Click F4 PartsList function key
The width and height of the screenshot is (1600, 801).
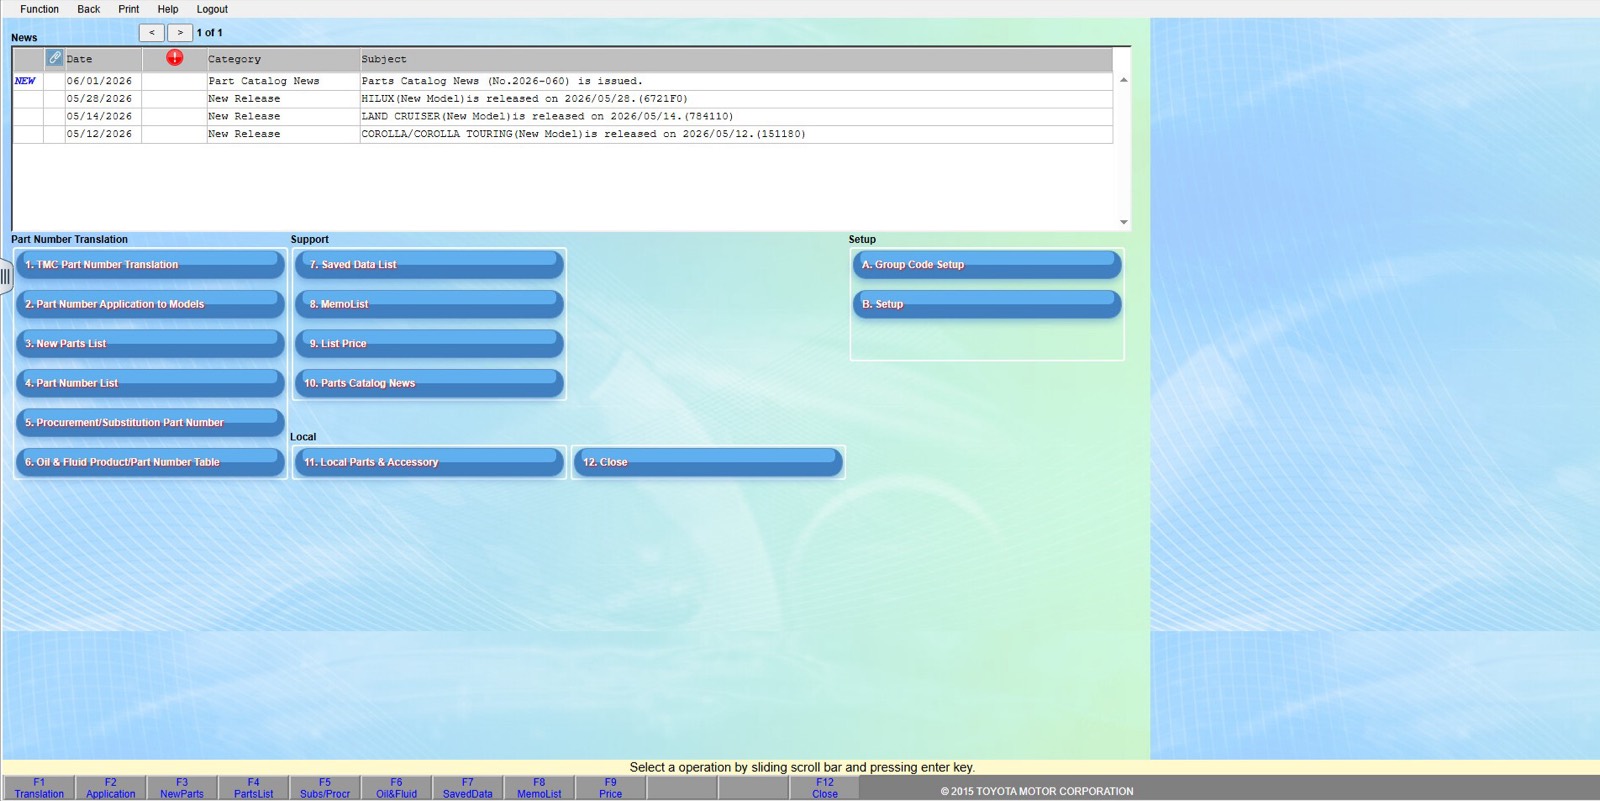point(253,788)
